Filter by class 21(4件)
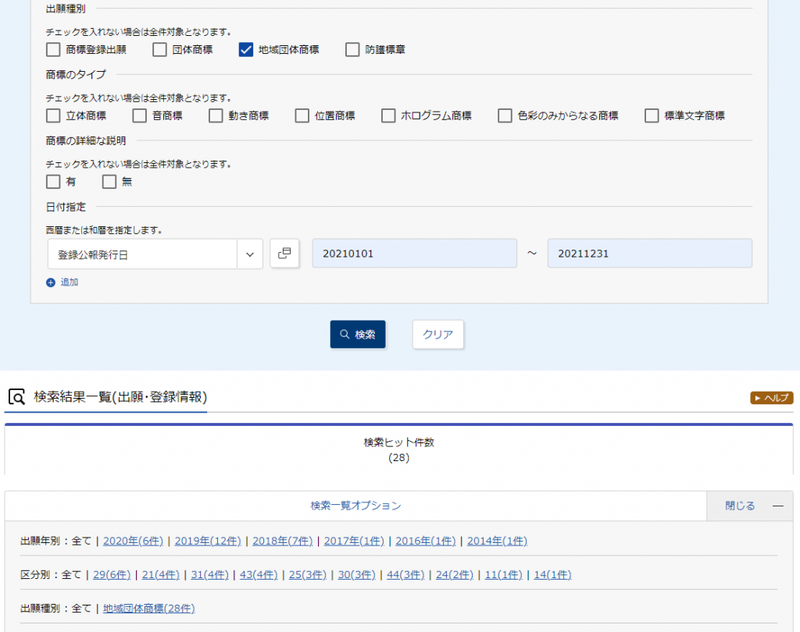The height and width of the screenshot is (632, 800). (161, 574)
